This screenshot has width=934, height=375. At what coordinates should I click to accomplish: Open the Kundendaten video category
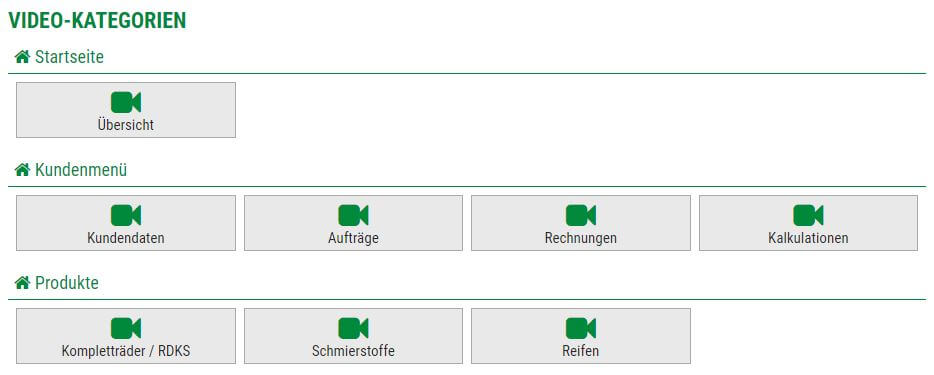[126, 223]
